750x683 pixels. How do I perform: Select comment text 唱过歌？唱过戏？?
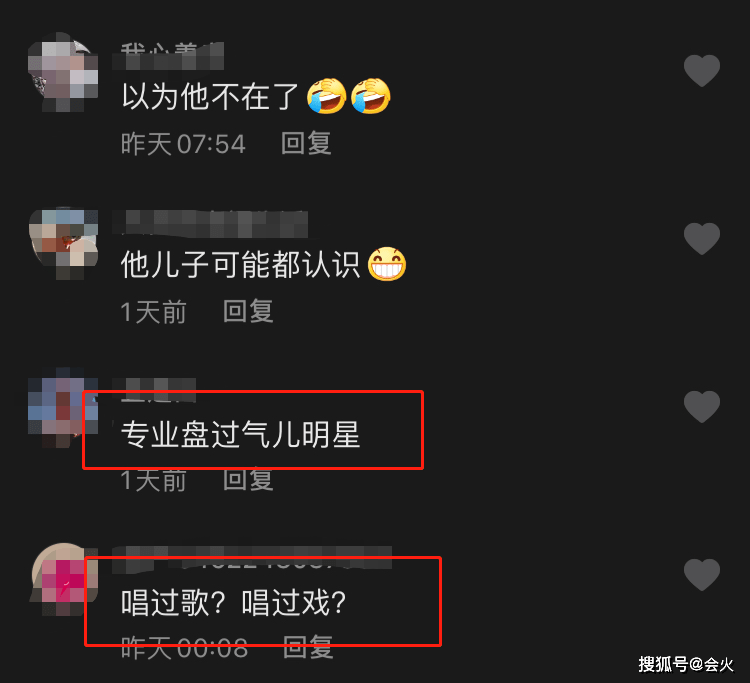(233, 602)
